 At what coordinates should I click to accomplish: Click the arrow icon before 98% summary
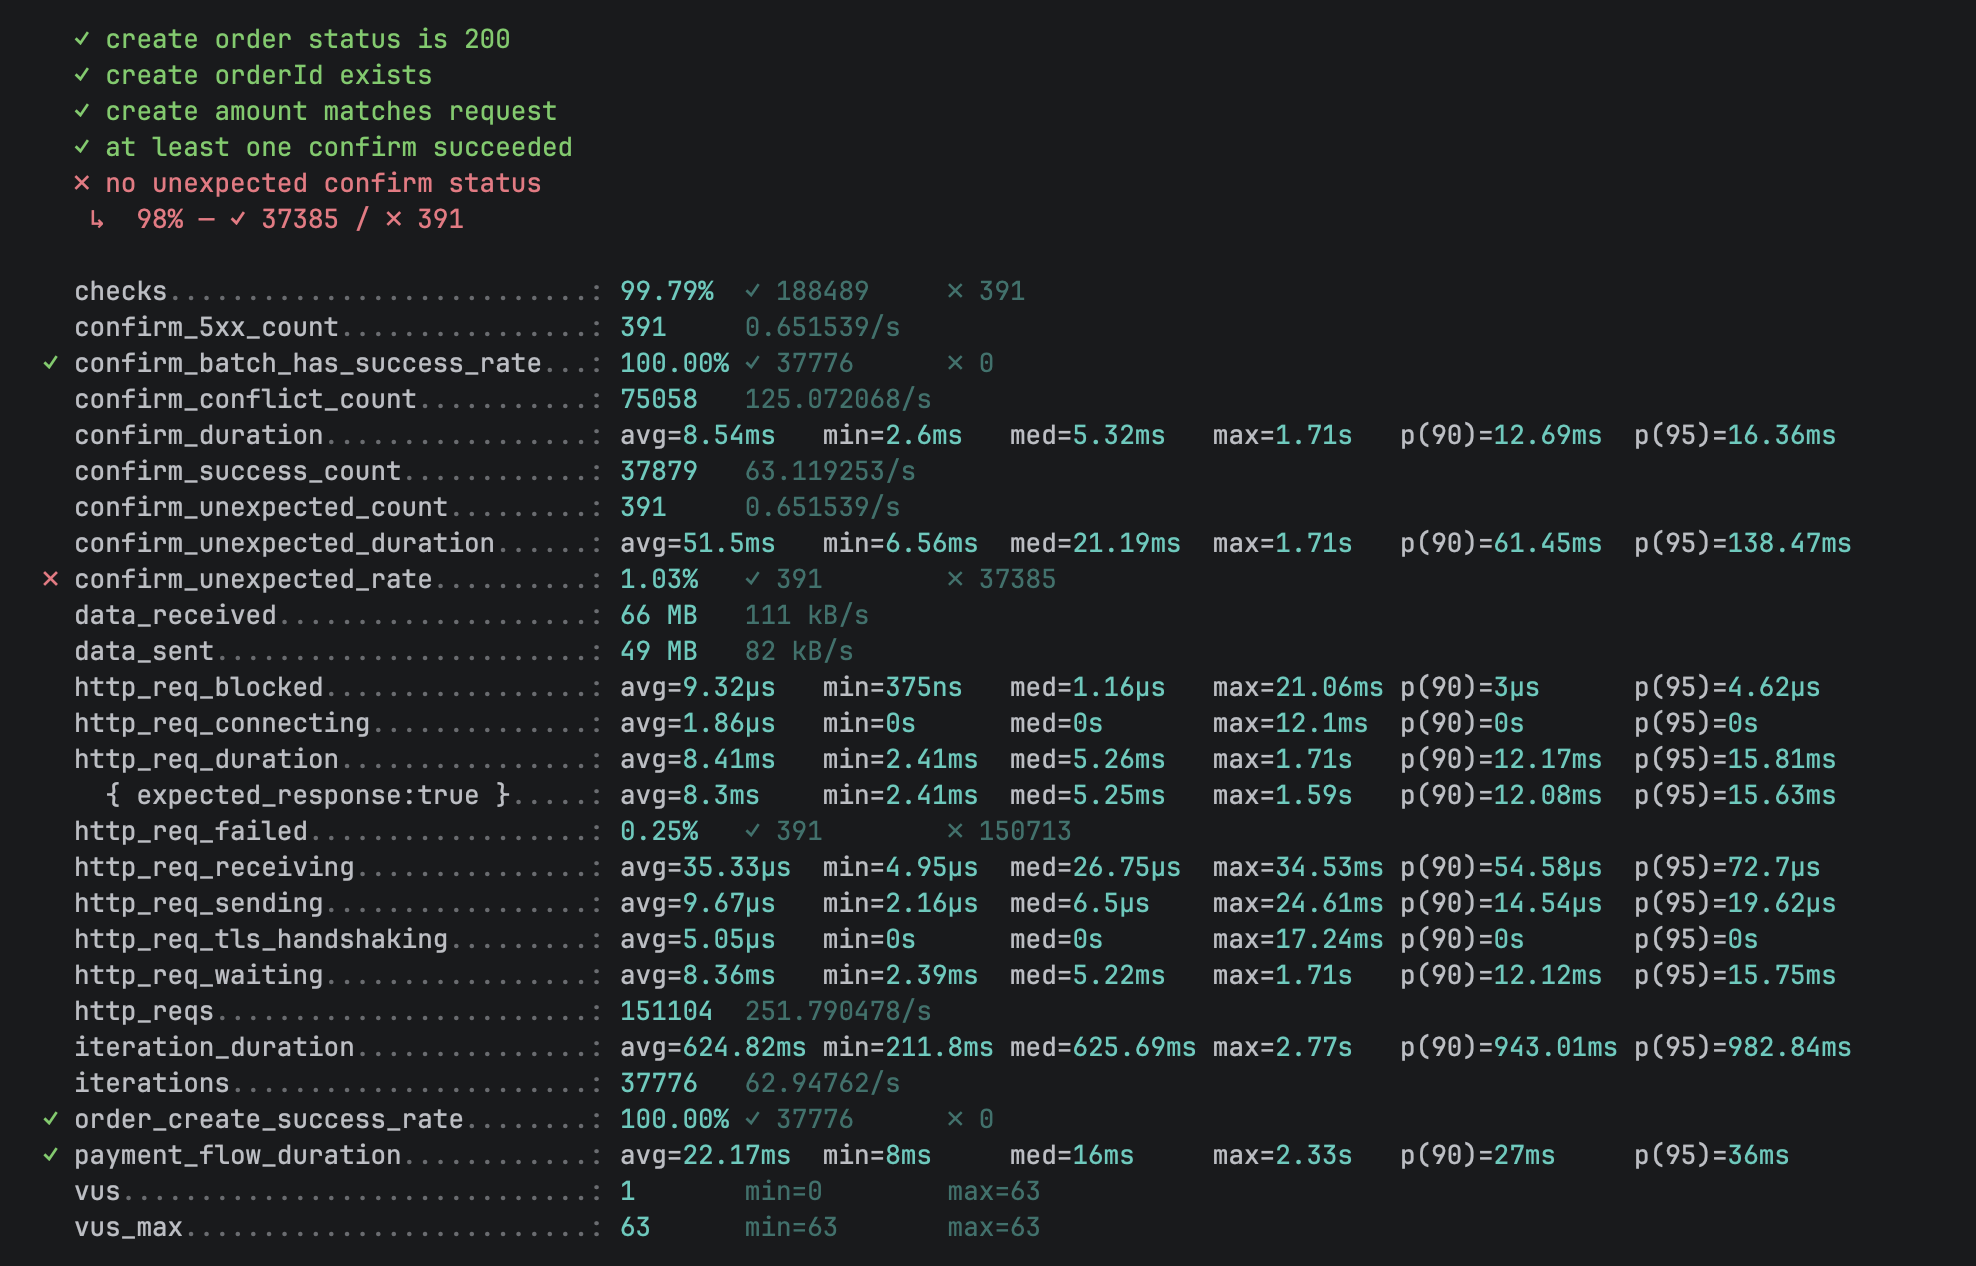97,219
